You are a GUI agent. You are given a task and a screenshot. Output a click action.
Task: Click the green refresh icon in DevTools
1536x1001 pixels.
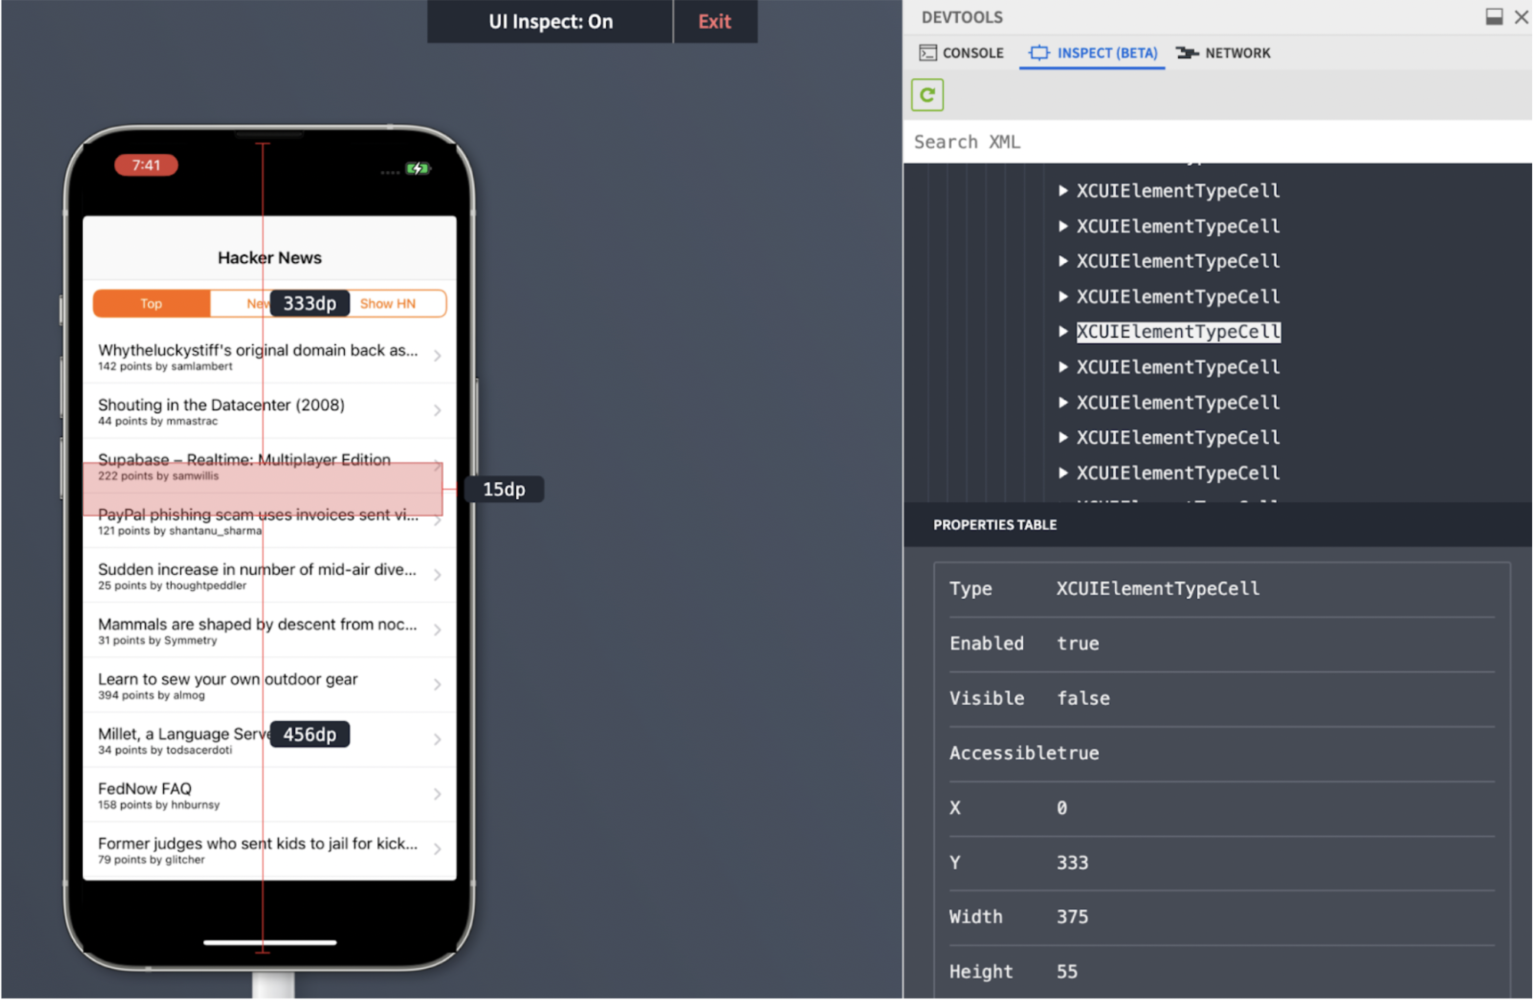click(928, 95)
